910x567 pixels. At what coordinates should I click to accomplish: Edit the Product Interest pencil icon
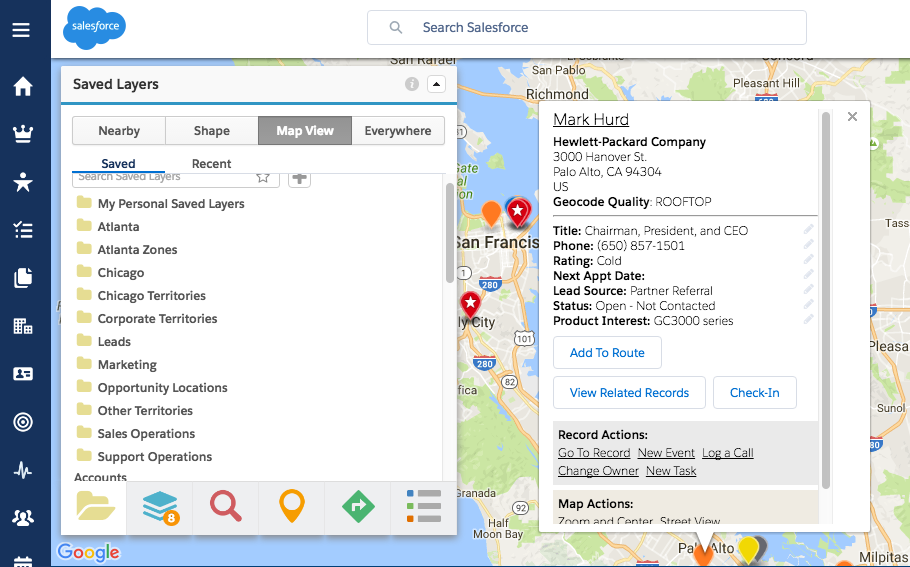(808, 320)
